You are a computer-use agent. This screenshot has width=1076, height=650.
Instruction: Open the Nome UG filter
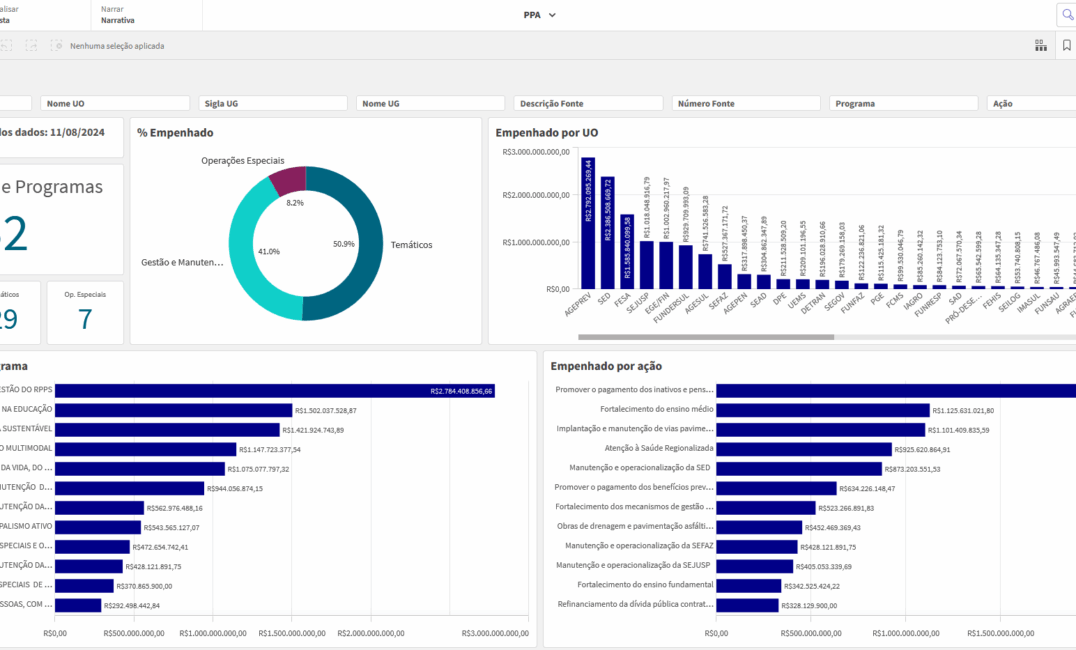(x=431, y=103)
